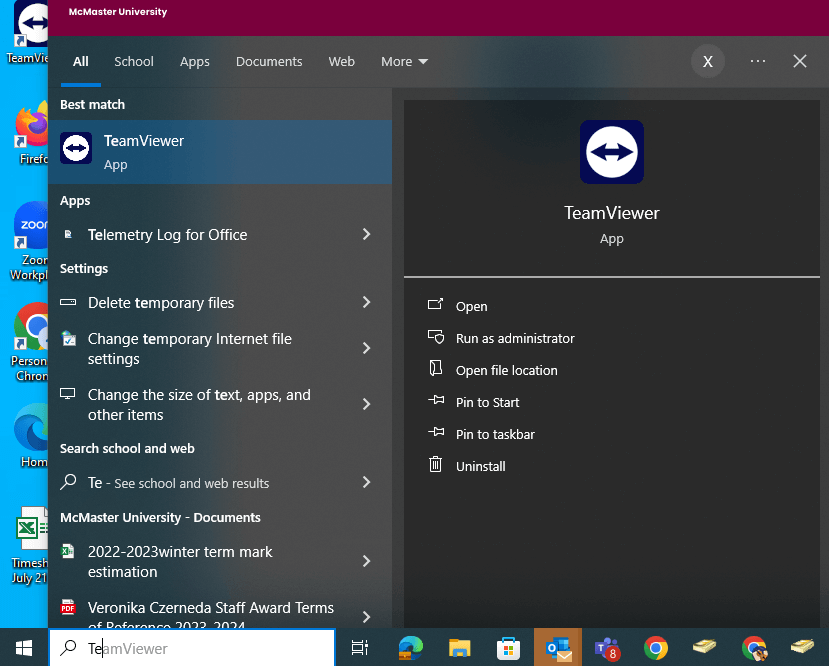The height and width of the screenshot is (666, 829).
Task: Switch to the School tab
Action: 134,62
